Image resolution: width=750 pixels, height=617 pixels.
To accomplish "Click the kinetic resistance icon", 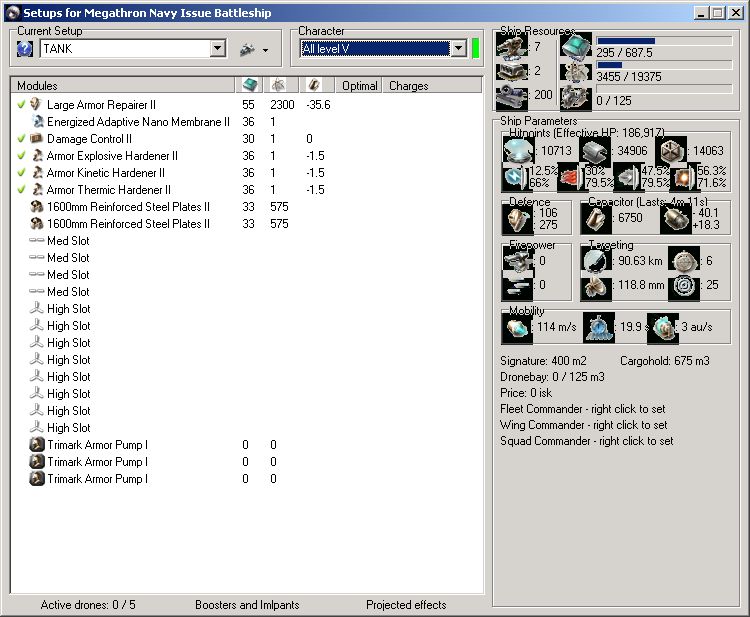I will click(x=627, y=176).
